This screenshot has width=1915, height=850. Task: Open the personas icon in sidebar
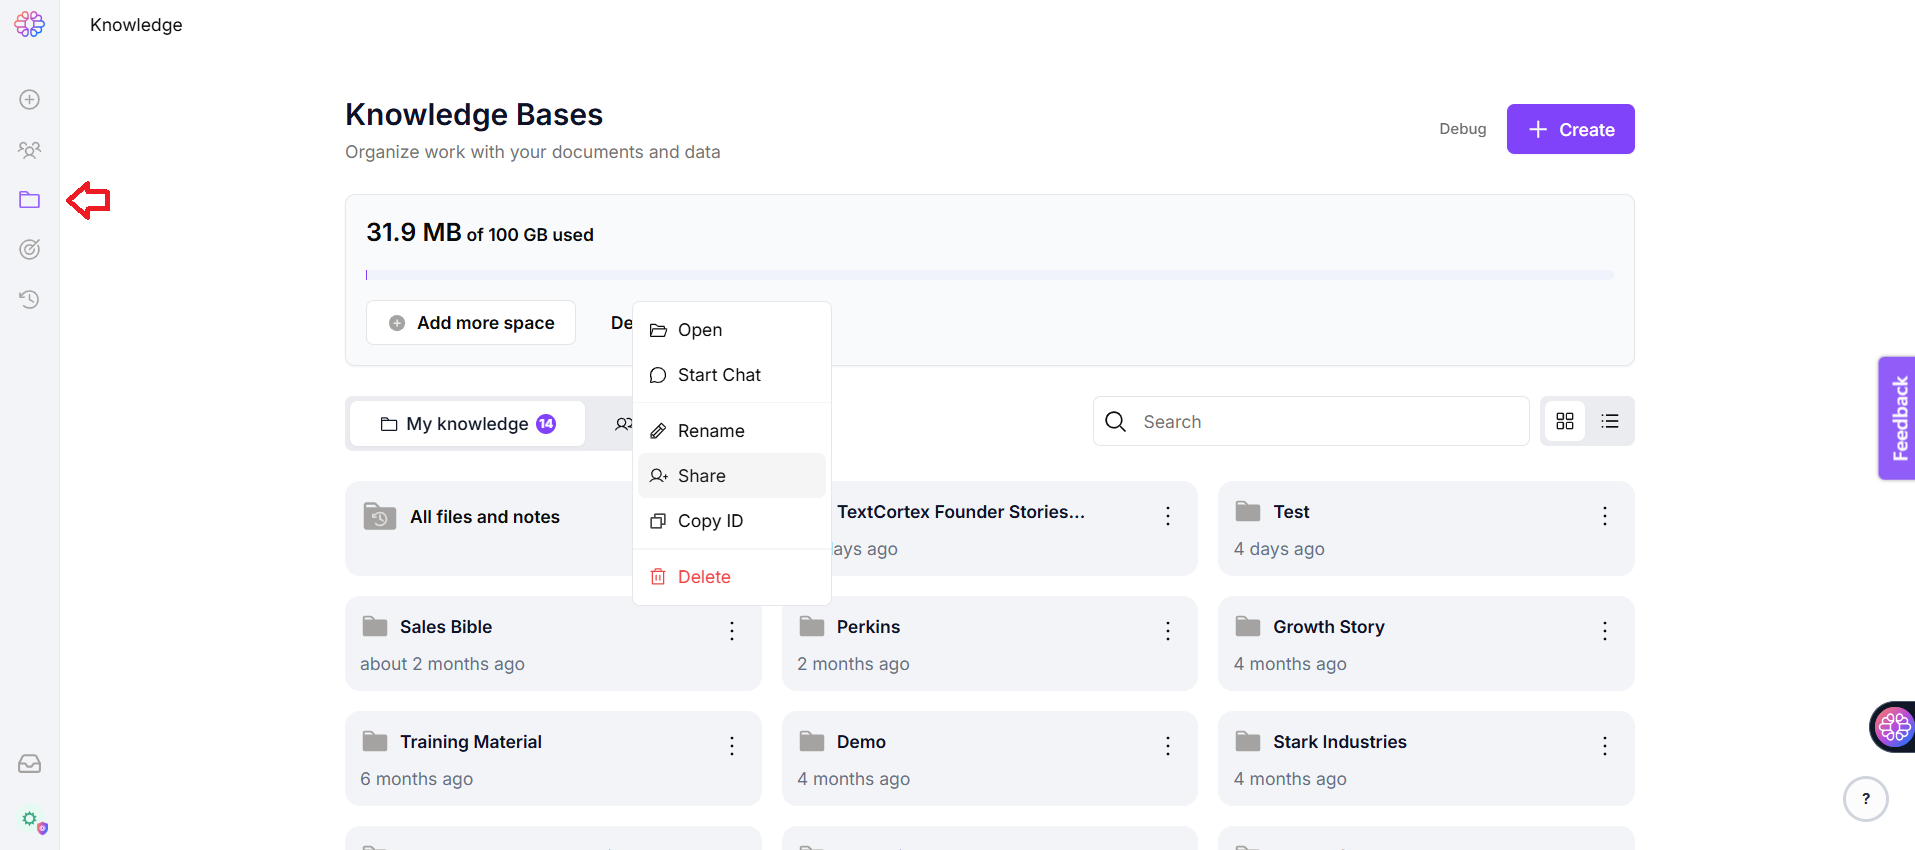tap(30, 150)
